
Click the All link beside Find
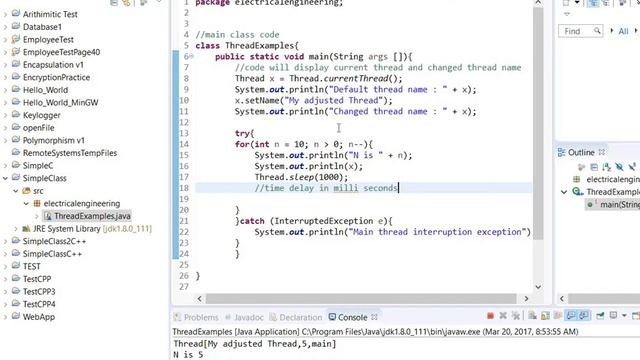[x=623, y=31]
